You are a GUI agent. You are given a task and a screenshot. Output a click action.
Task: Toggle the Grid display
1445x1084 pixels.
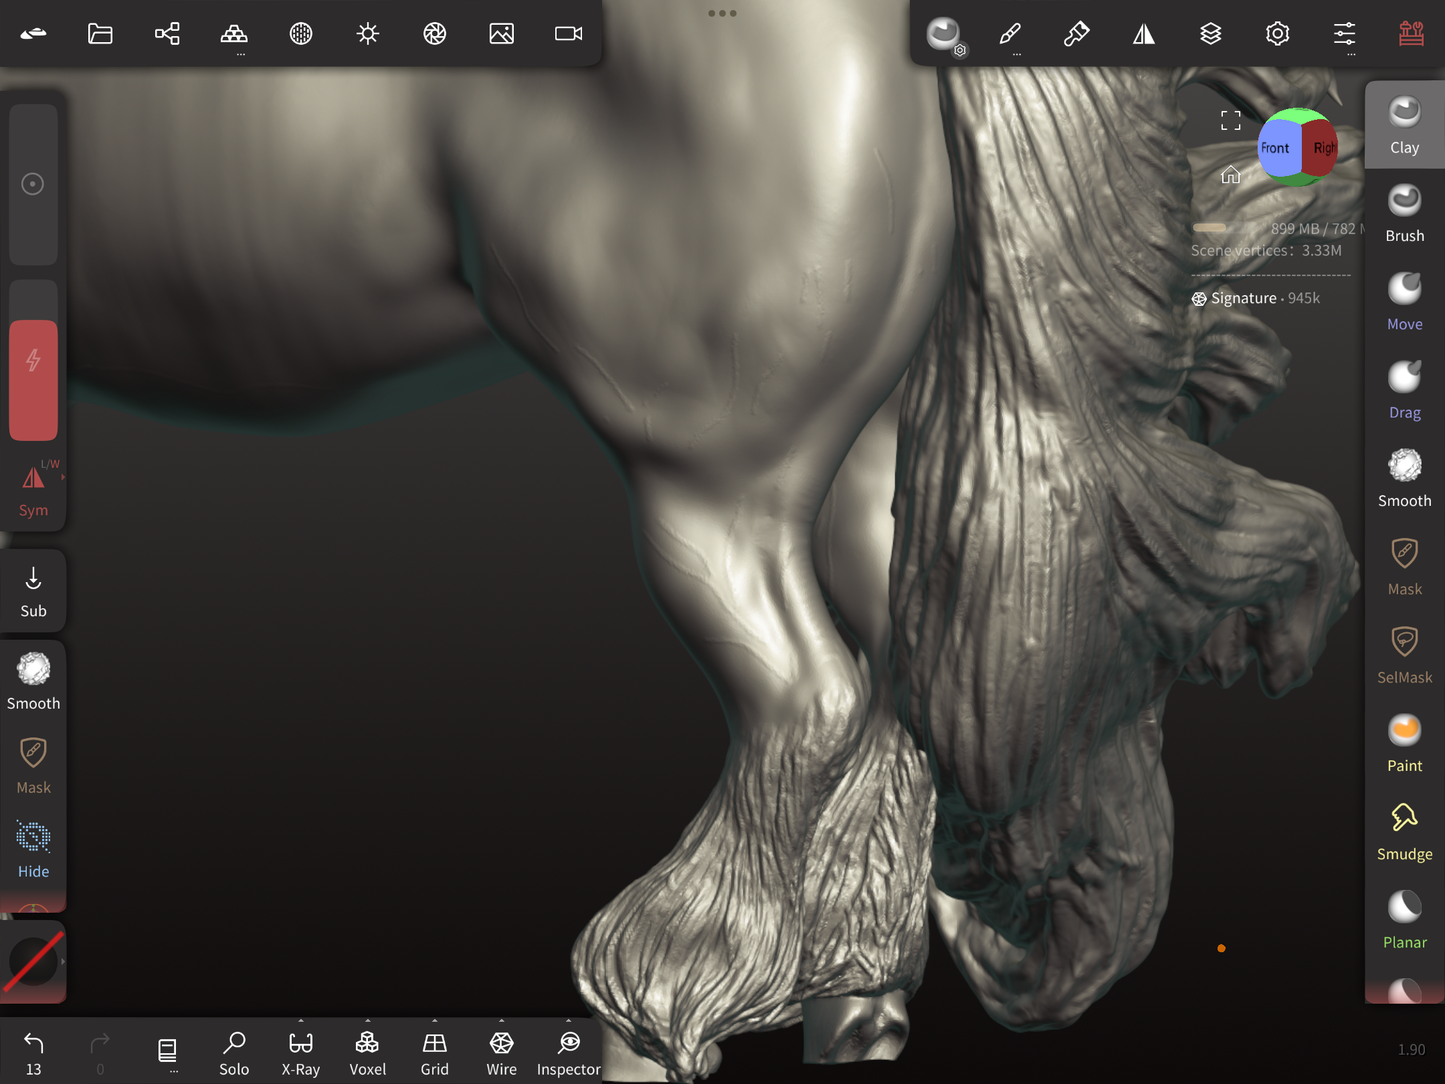[x=434, y=1053]
